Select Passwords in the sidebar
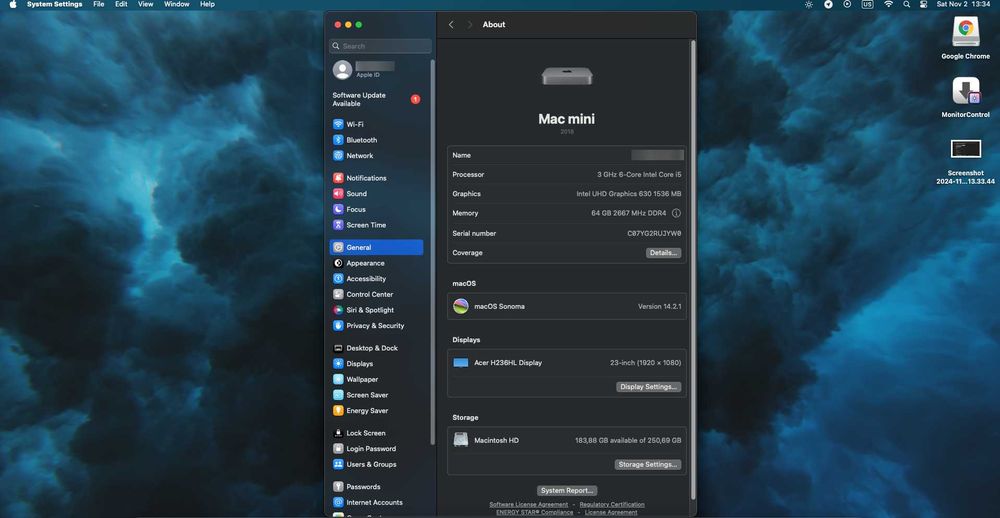 (376, 487)
